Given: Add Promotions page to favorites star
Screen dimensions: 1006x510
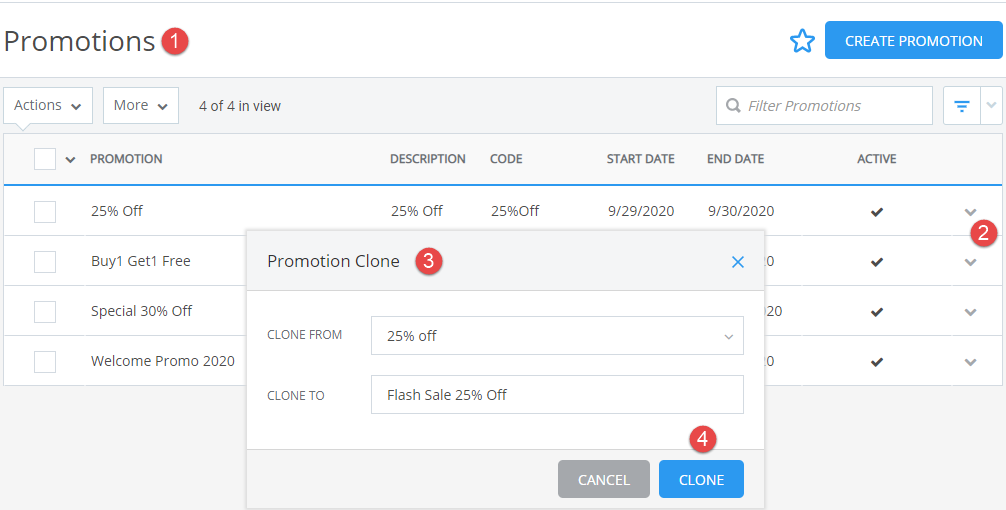Looking at the screenshot, I should tap(802, 41).
